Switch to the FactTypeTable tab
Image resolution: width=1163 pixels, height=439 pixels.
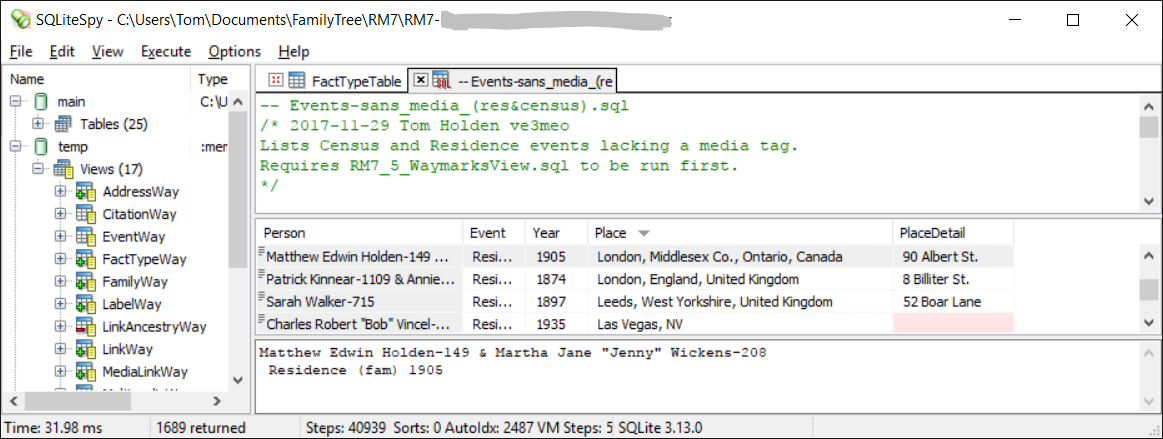coord(333,80)
